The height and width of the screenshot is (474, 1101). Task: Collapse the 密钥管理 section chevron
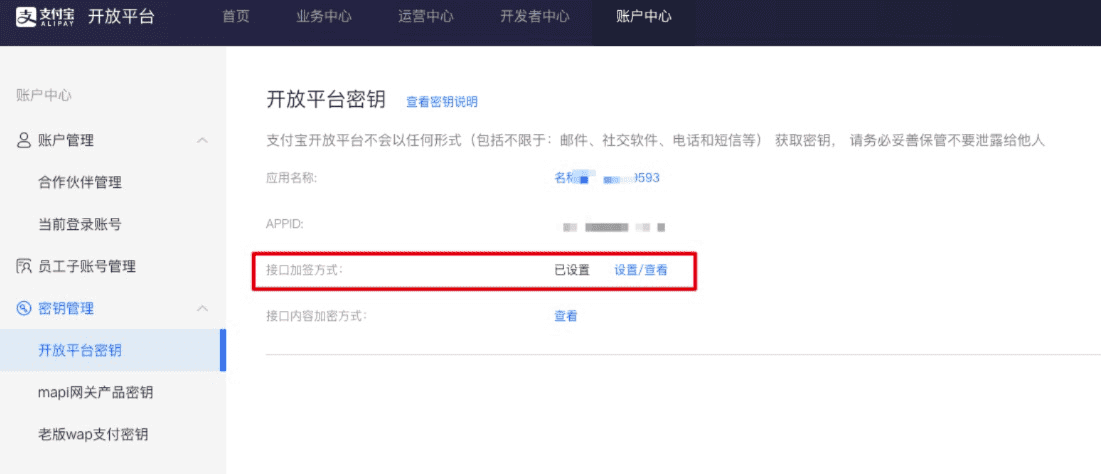(202, 308)
